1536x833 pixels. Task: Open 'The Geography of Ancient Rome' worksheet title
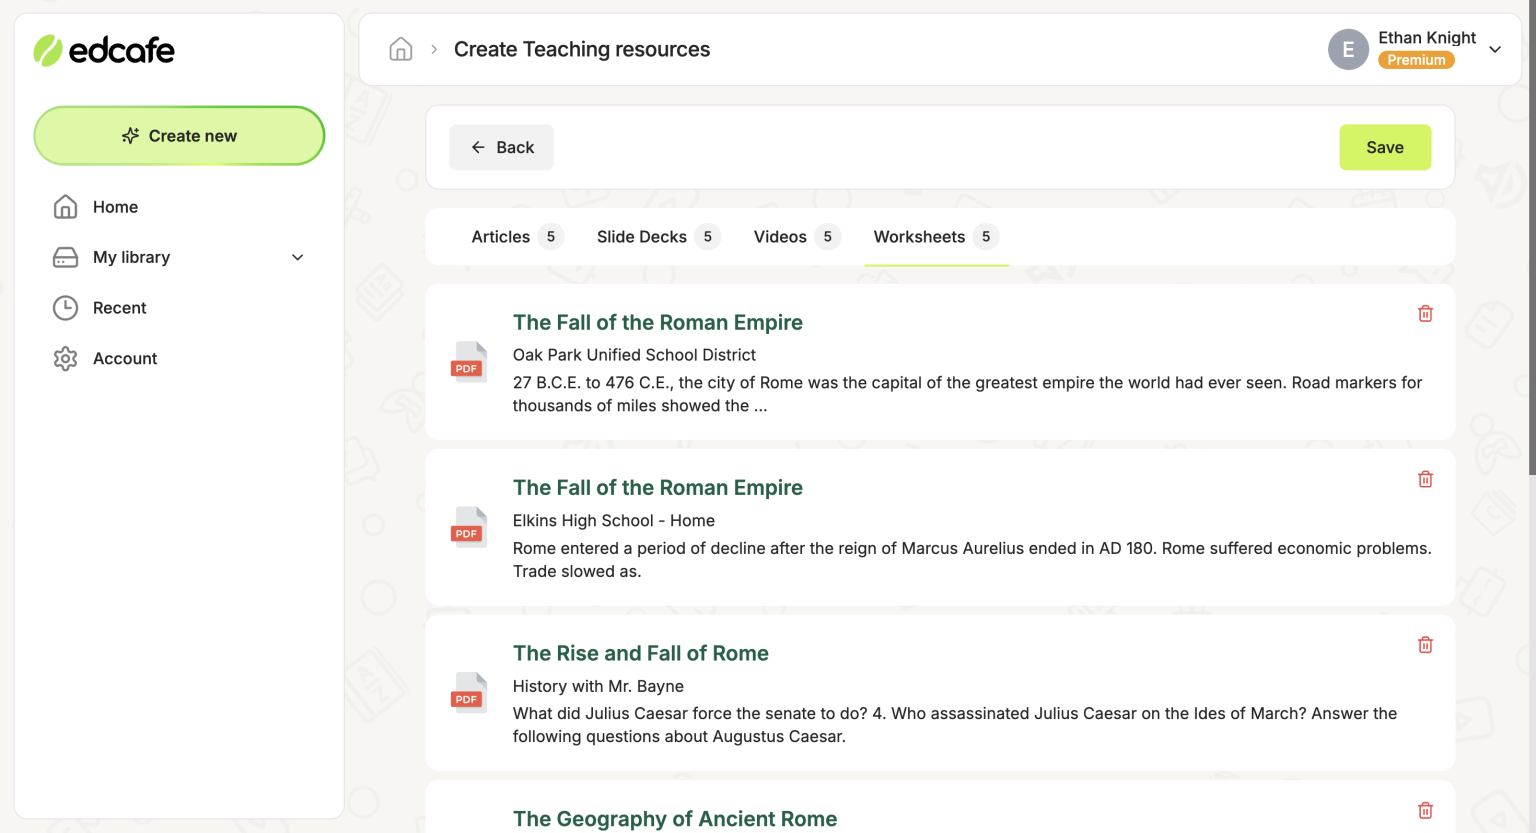coord(675,819)
